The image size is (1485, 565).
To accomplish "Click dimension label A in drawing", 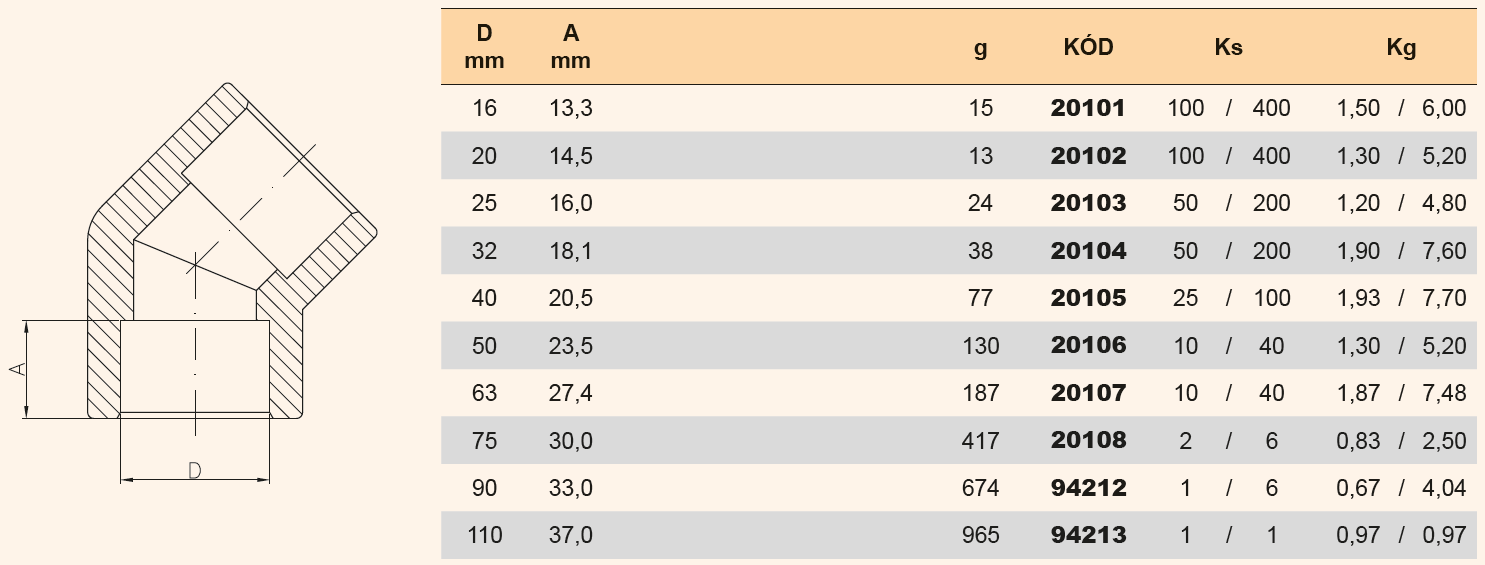I will pos(17,369).
